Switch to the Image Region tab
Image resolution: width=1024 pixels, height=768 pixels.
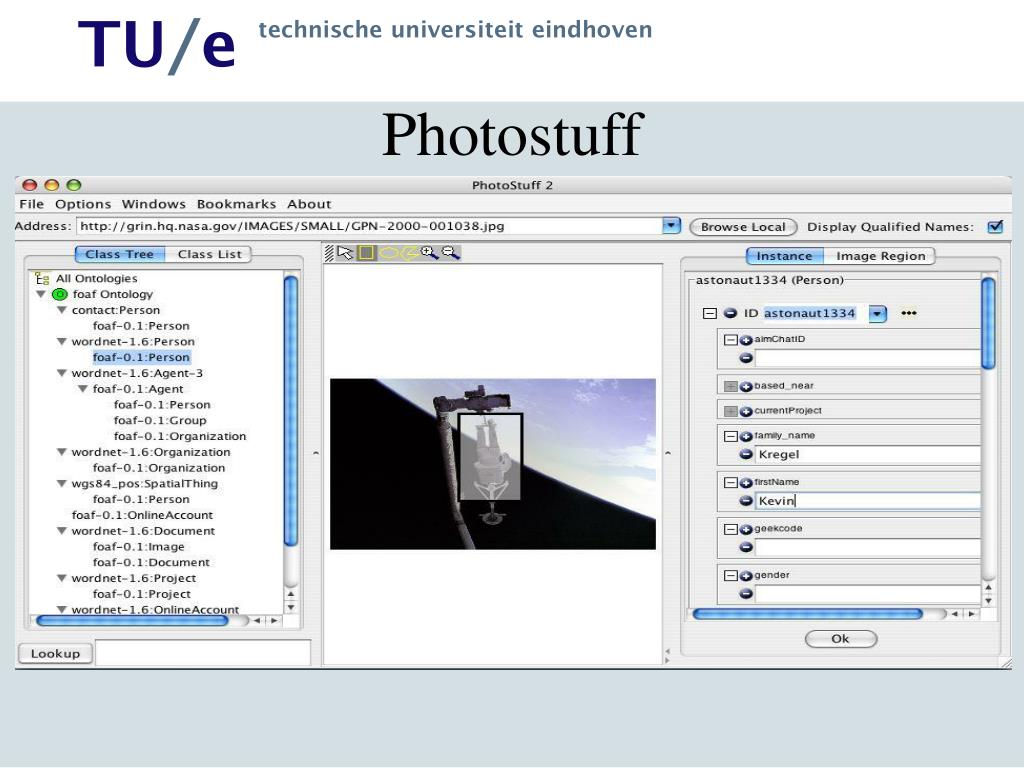pos(880,256)
